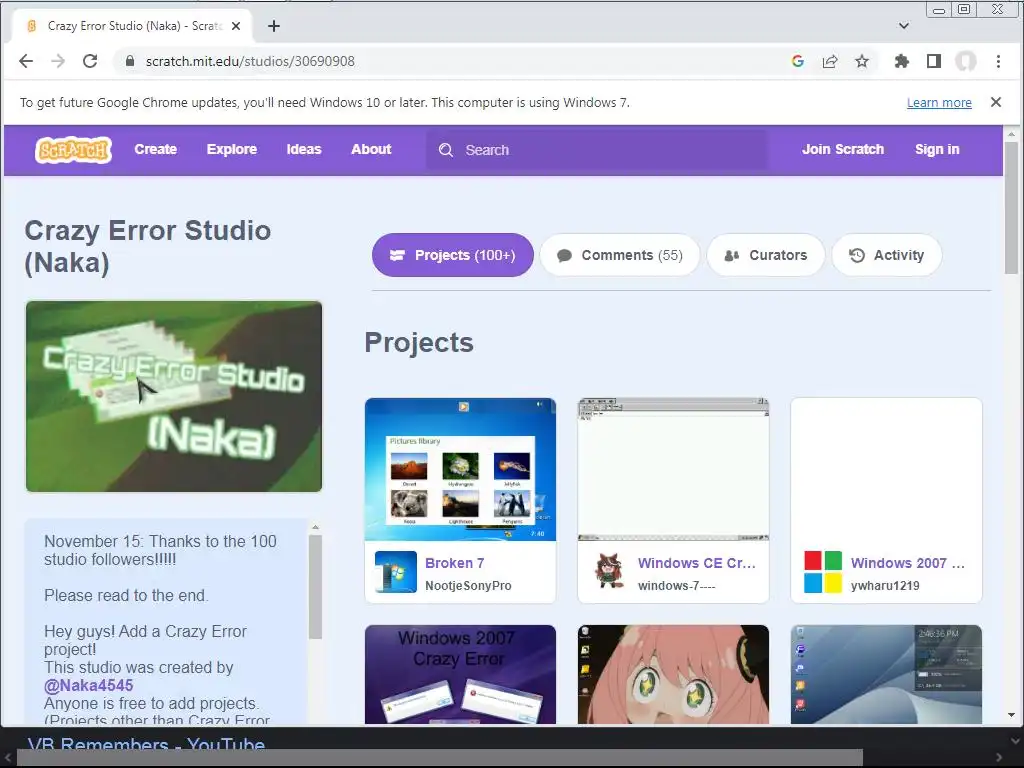Open the Broken 7 project thumbnail

click(460, 470)
